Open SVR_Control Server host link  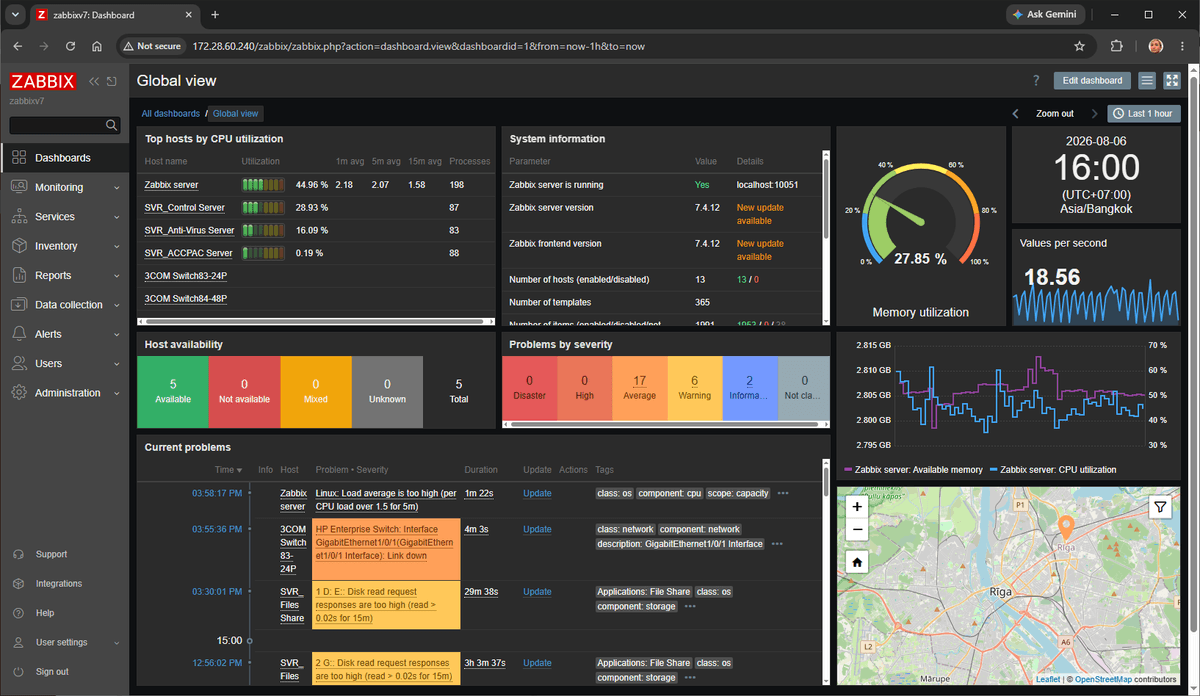click(x=185, y=208)
